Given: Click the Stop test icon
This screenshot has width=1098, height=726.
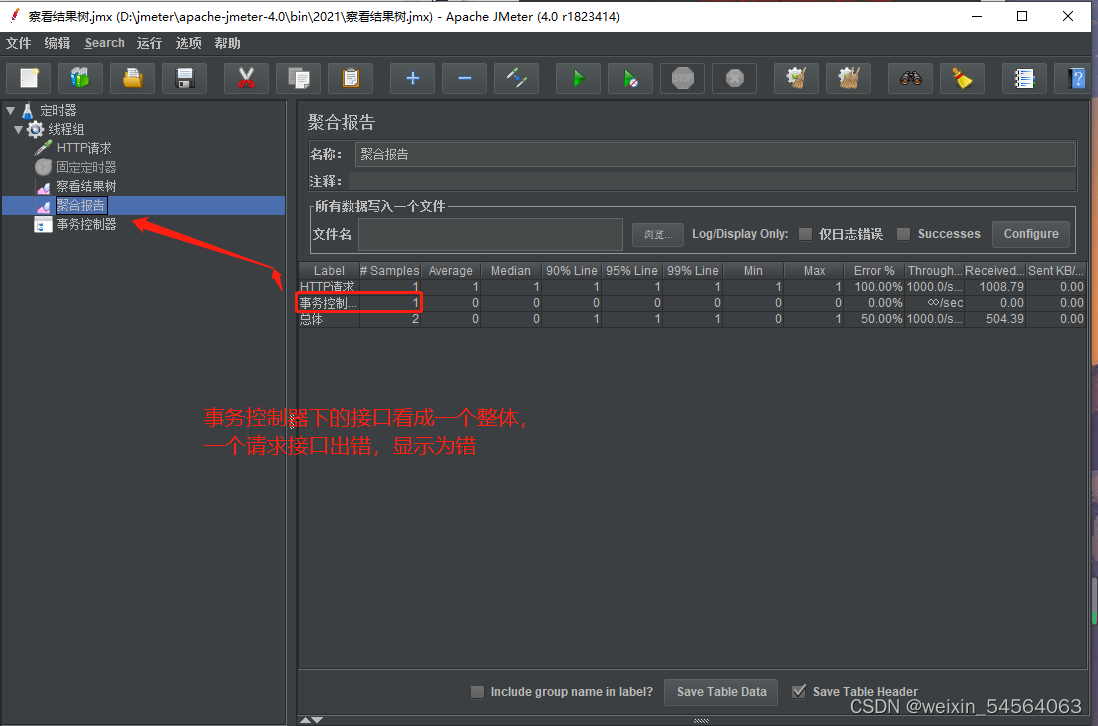Looking at the screenshot, I should pos(683,78).
